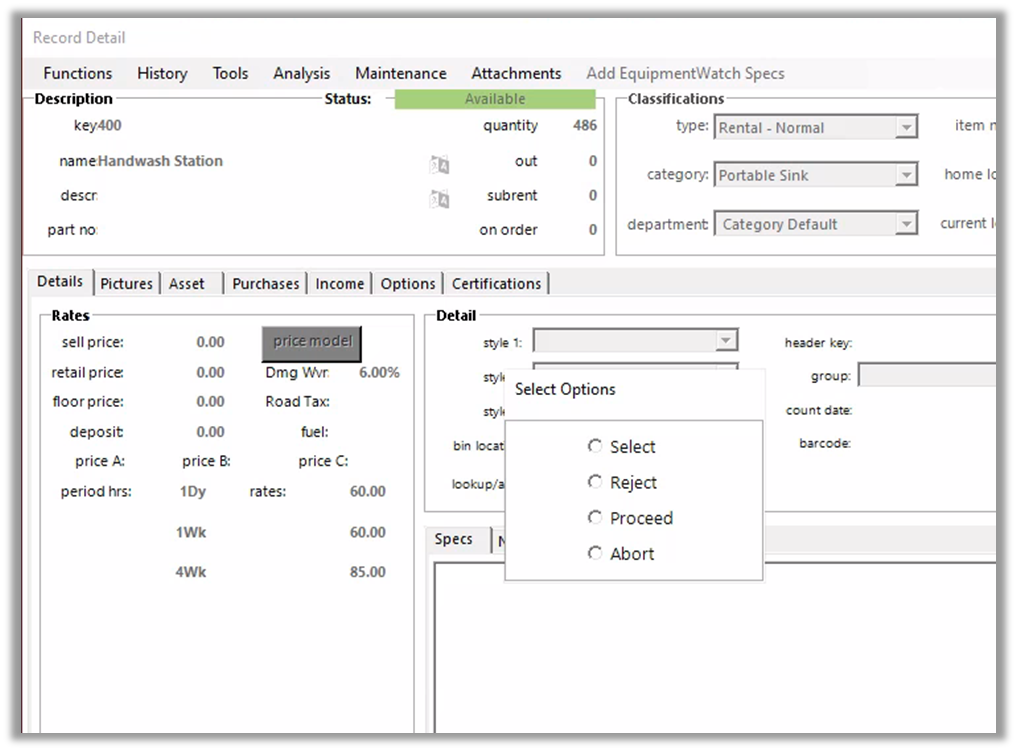Open the History menu
The image size is (1017, 751).
point(162,73)
